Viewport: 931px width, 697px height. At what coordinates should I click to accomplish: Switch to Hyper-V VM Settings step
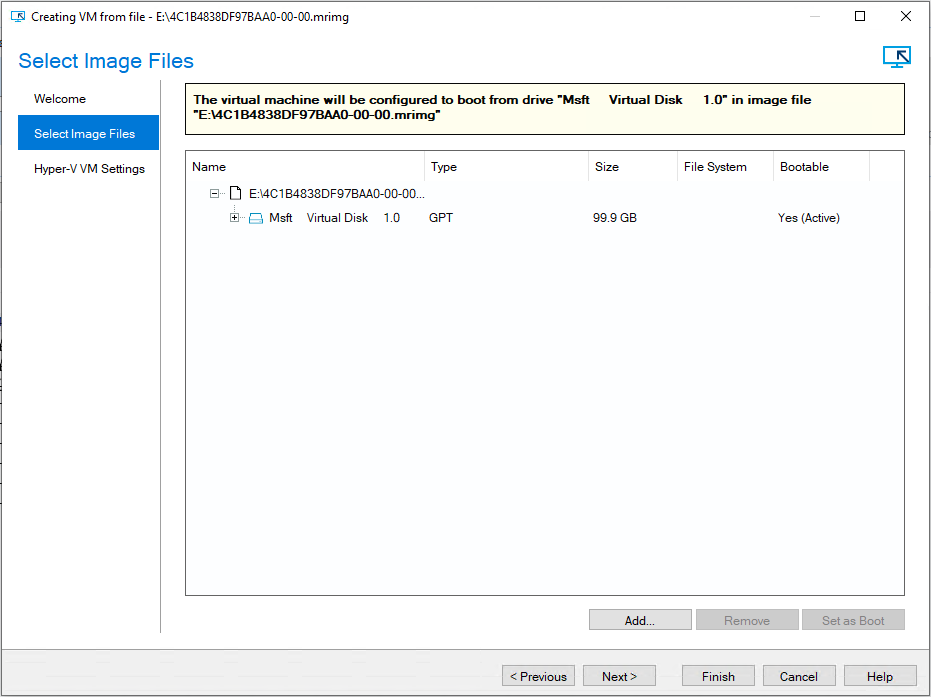coord(89,169)
